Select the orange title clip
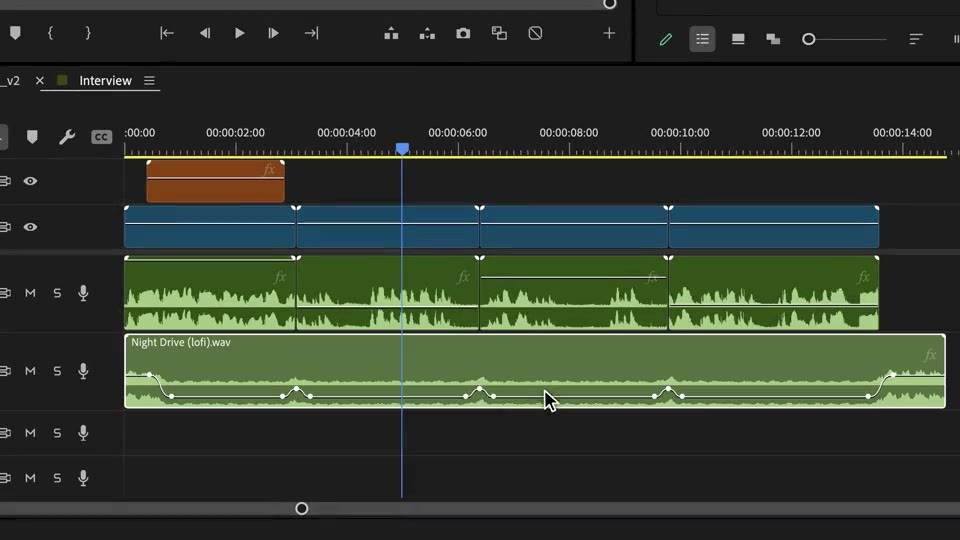The width and height of the screenshot is (960, 540). [x=216, y=181]
